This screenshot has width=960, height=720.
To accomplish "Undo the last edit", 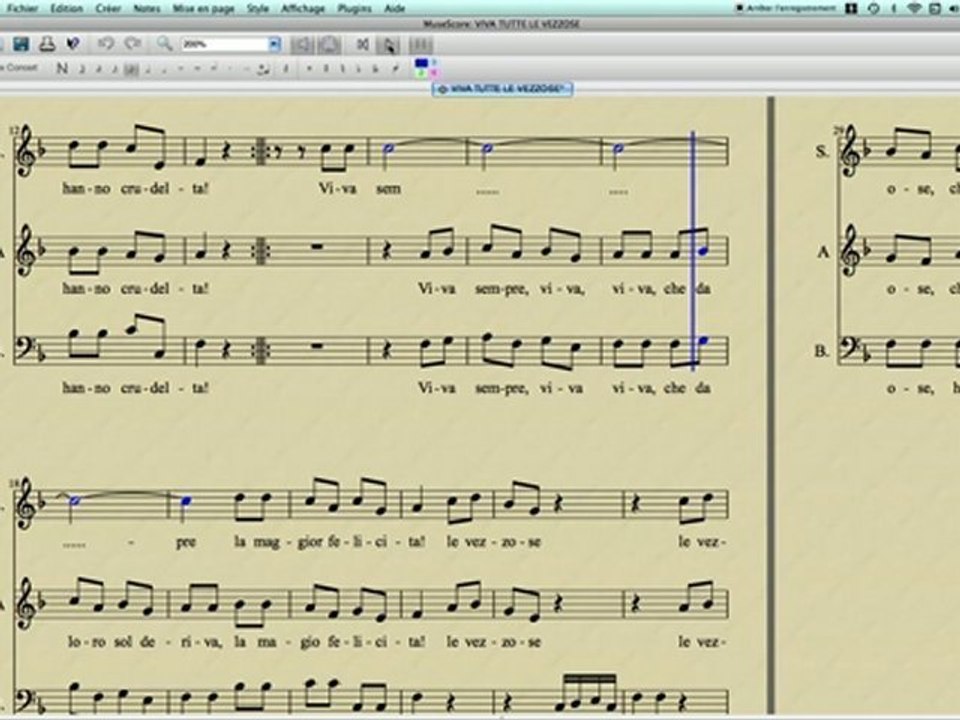I will (x=106, y=43).
